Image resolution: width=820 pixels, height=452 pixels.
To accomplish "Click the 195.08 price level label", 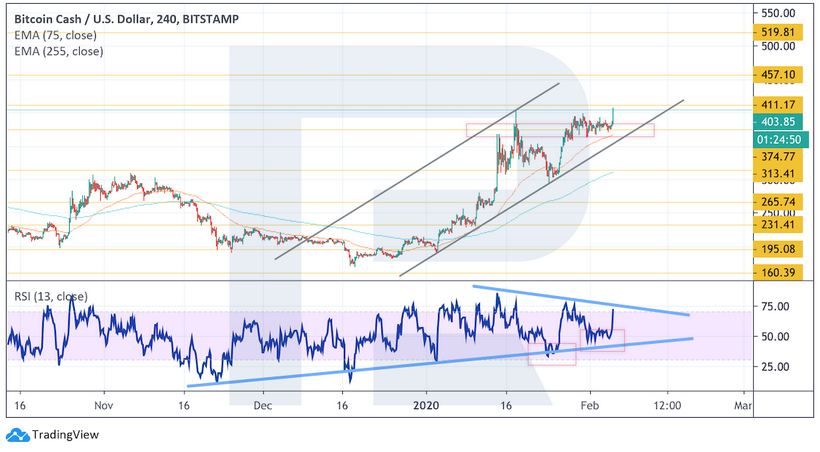I will tap(778, 249).
